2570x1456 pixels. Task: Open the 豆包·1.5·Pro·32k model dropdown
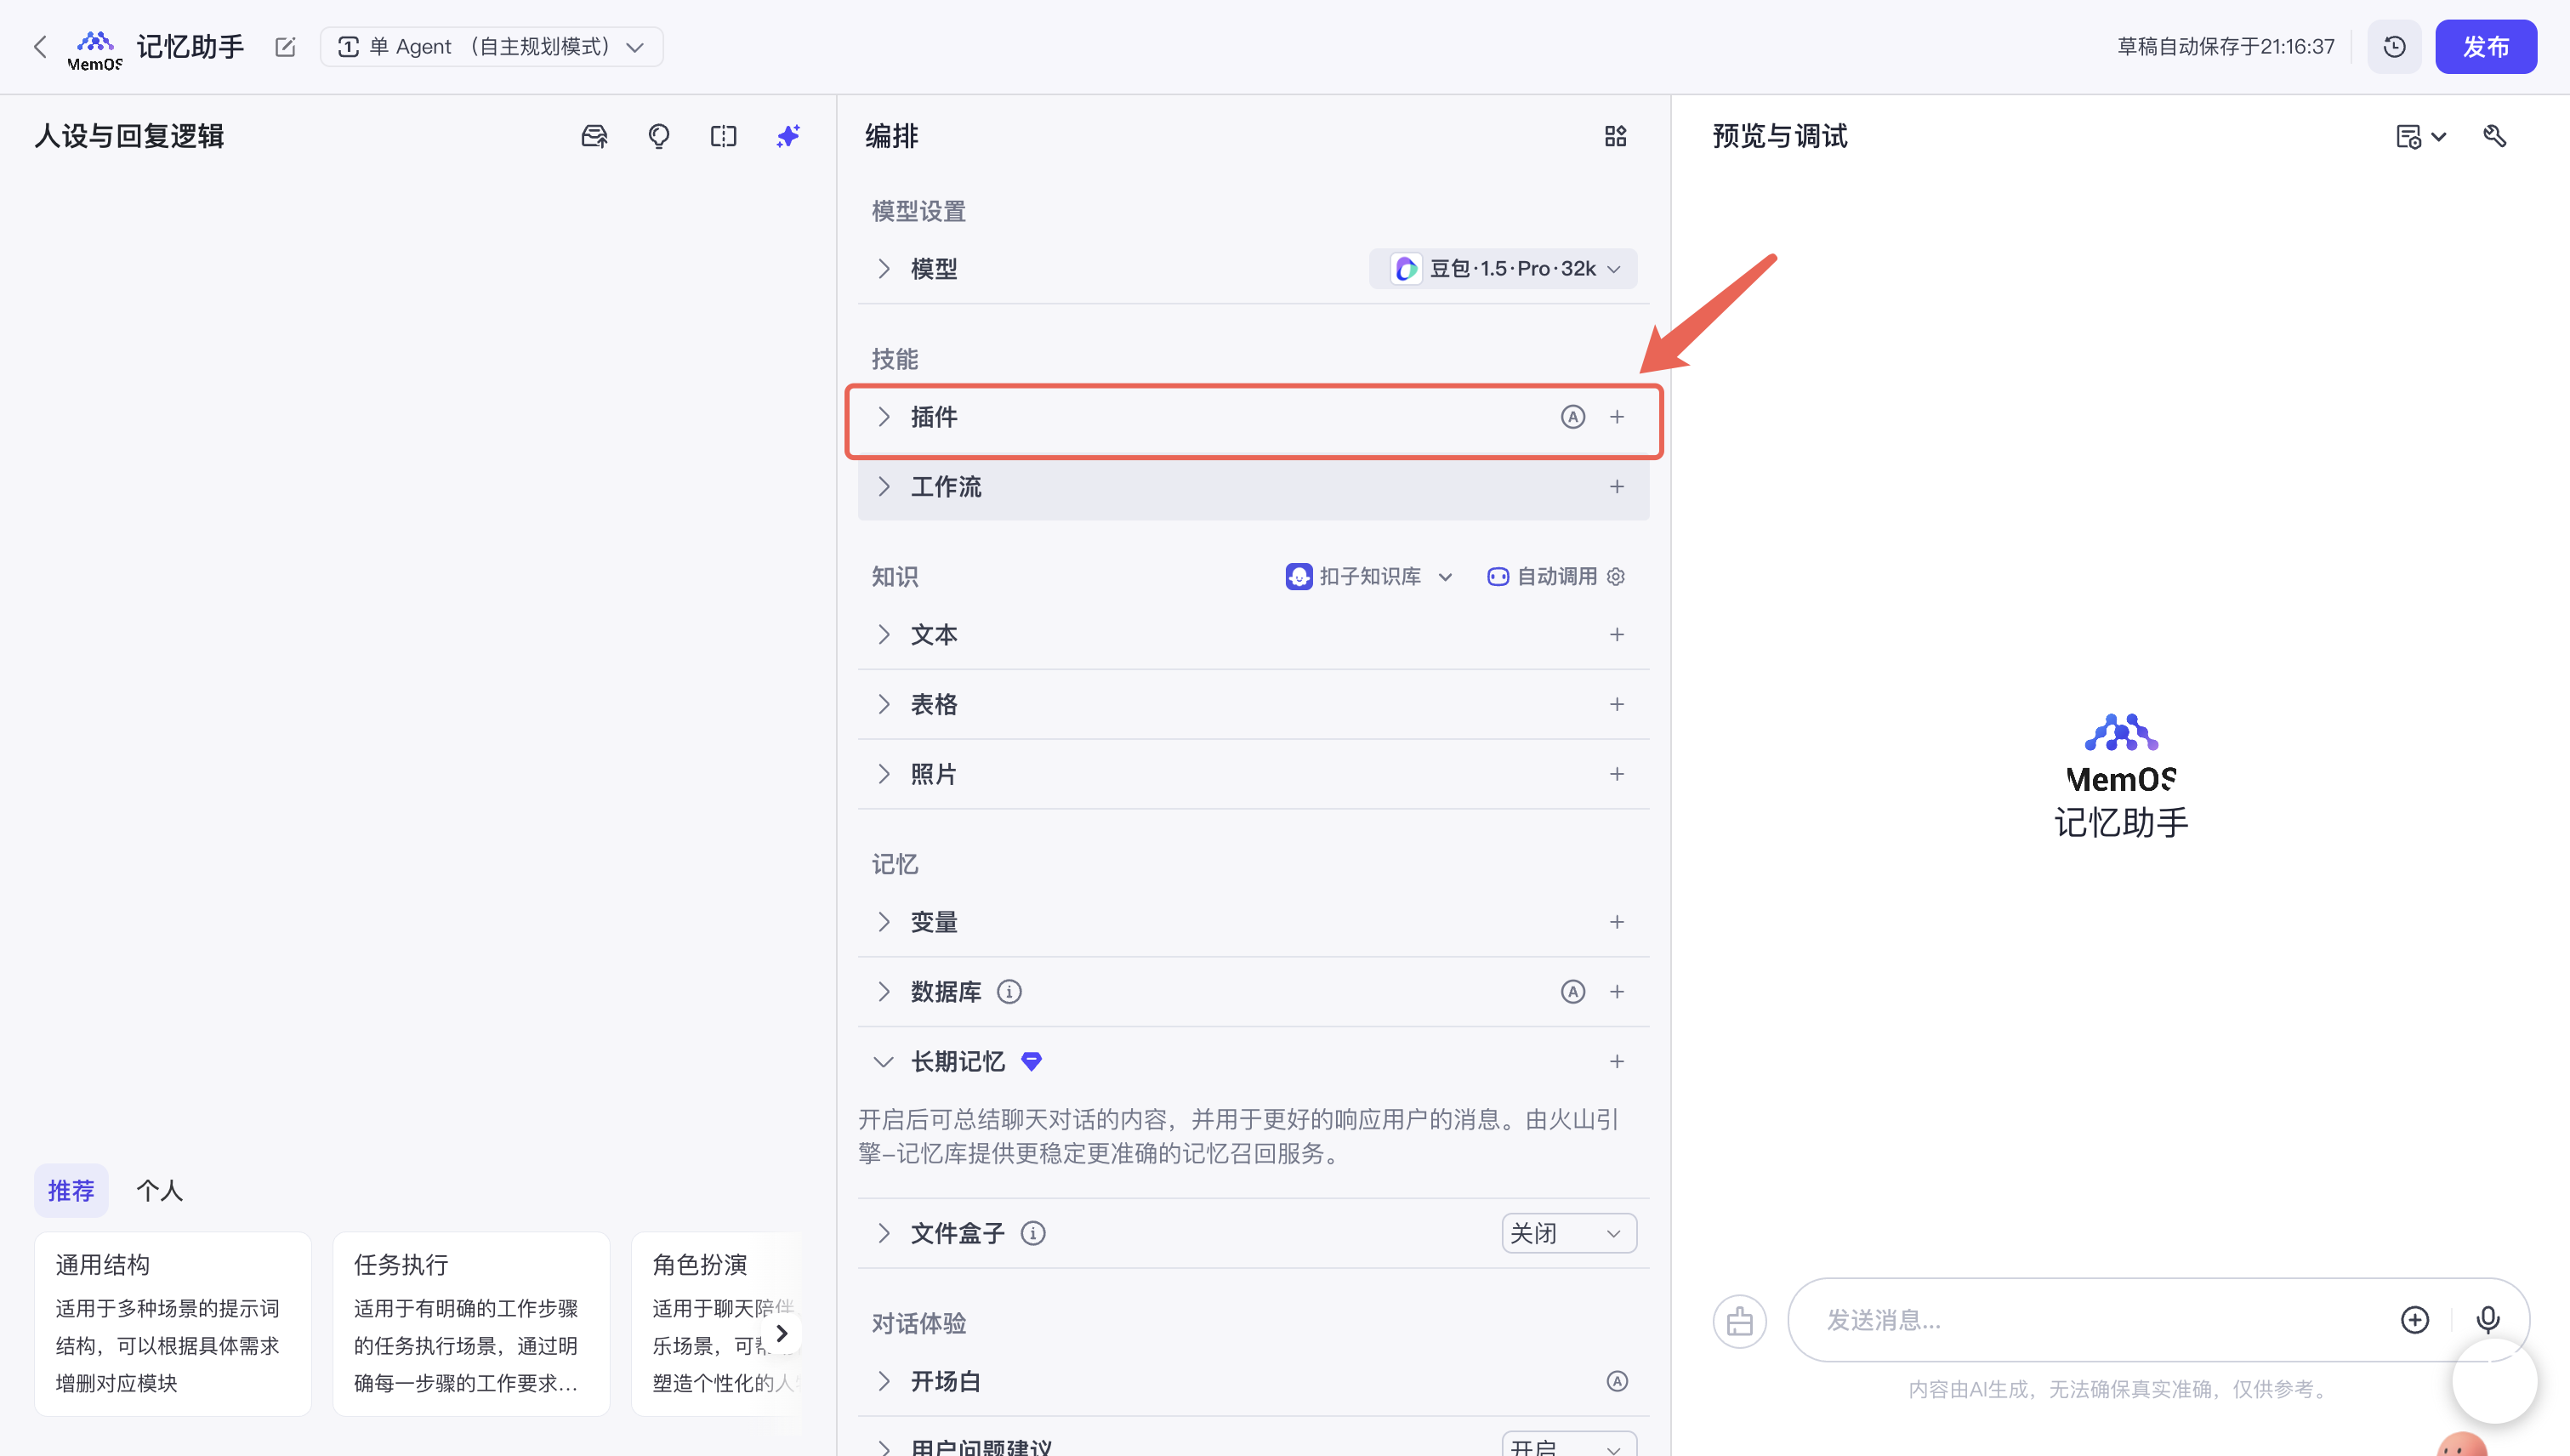pos(1503,268)
